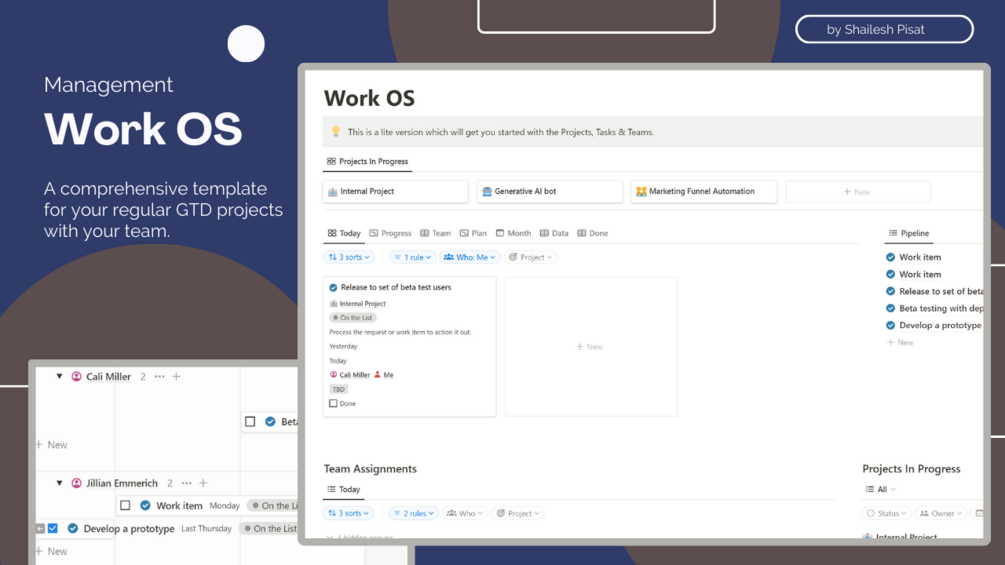1005x565 pixels.
Task: Tick the checkbox beside Work item row
Action: [x=126, y=505]
